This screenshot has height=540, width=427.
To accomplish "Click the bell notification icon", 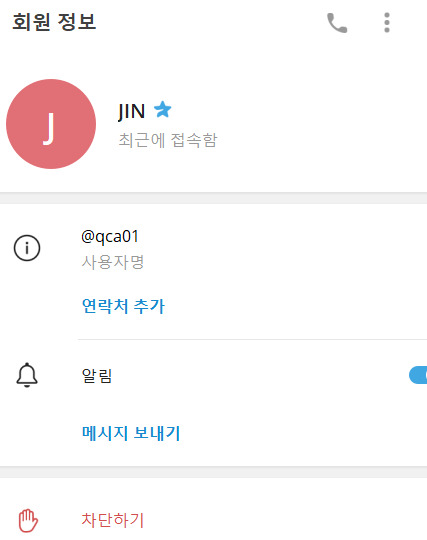I will [x=27, y=375].
